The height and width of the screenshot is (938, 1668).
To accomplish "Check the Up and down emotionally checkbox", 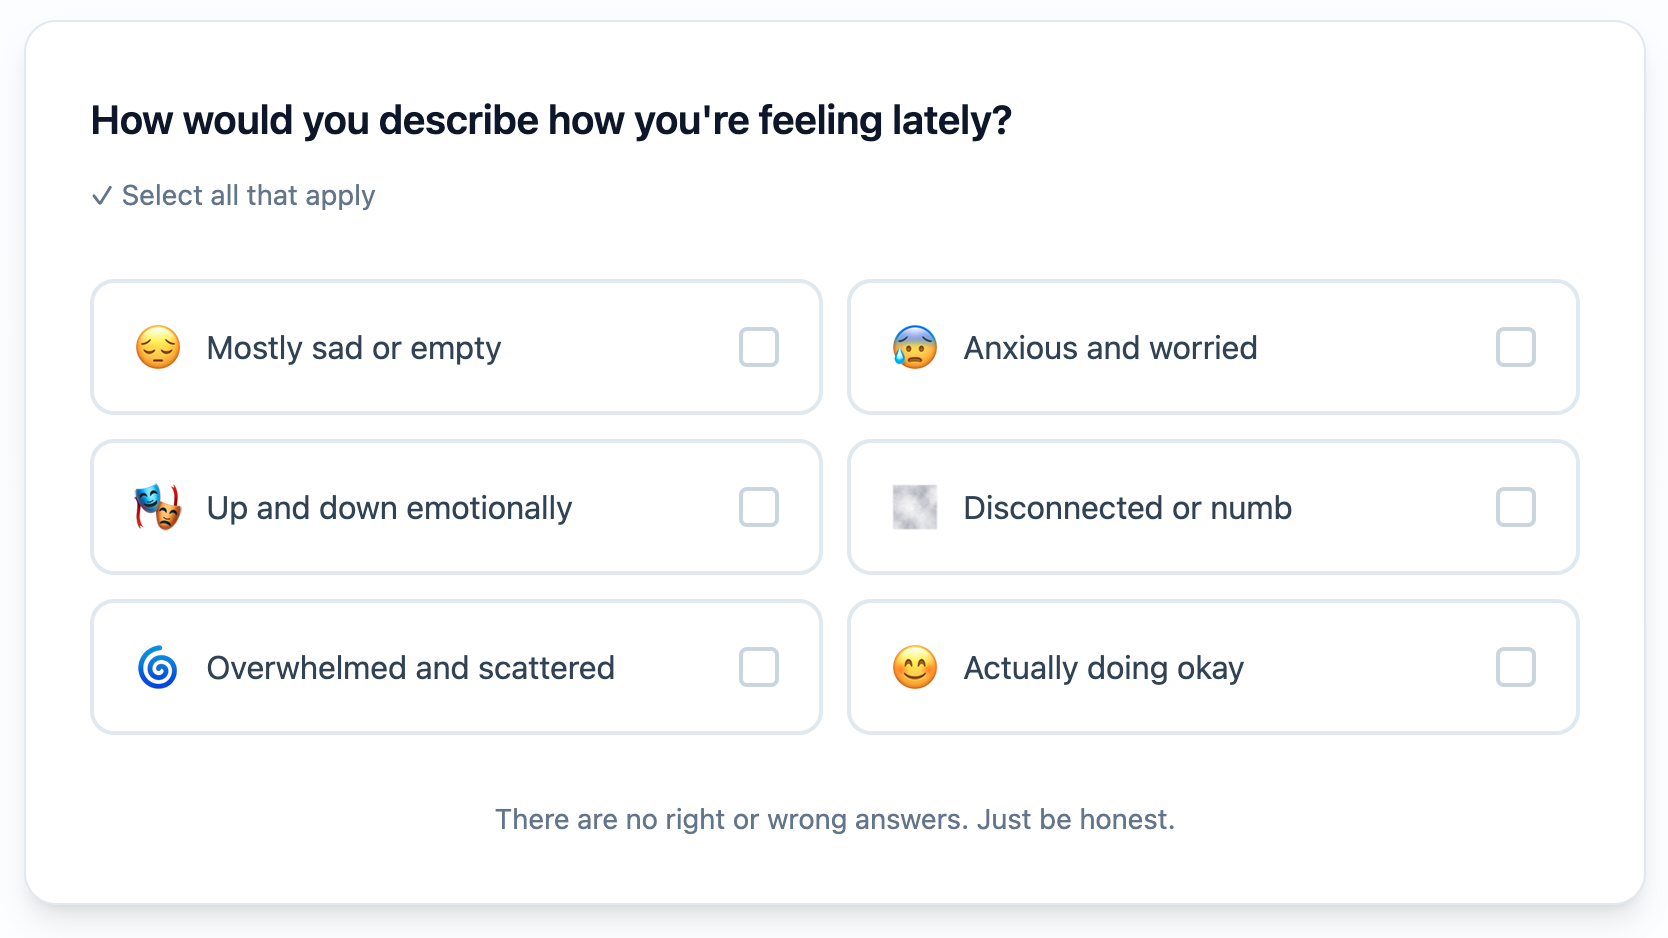I will tap(759, 507).
